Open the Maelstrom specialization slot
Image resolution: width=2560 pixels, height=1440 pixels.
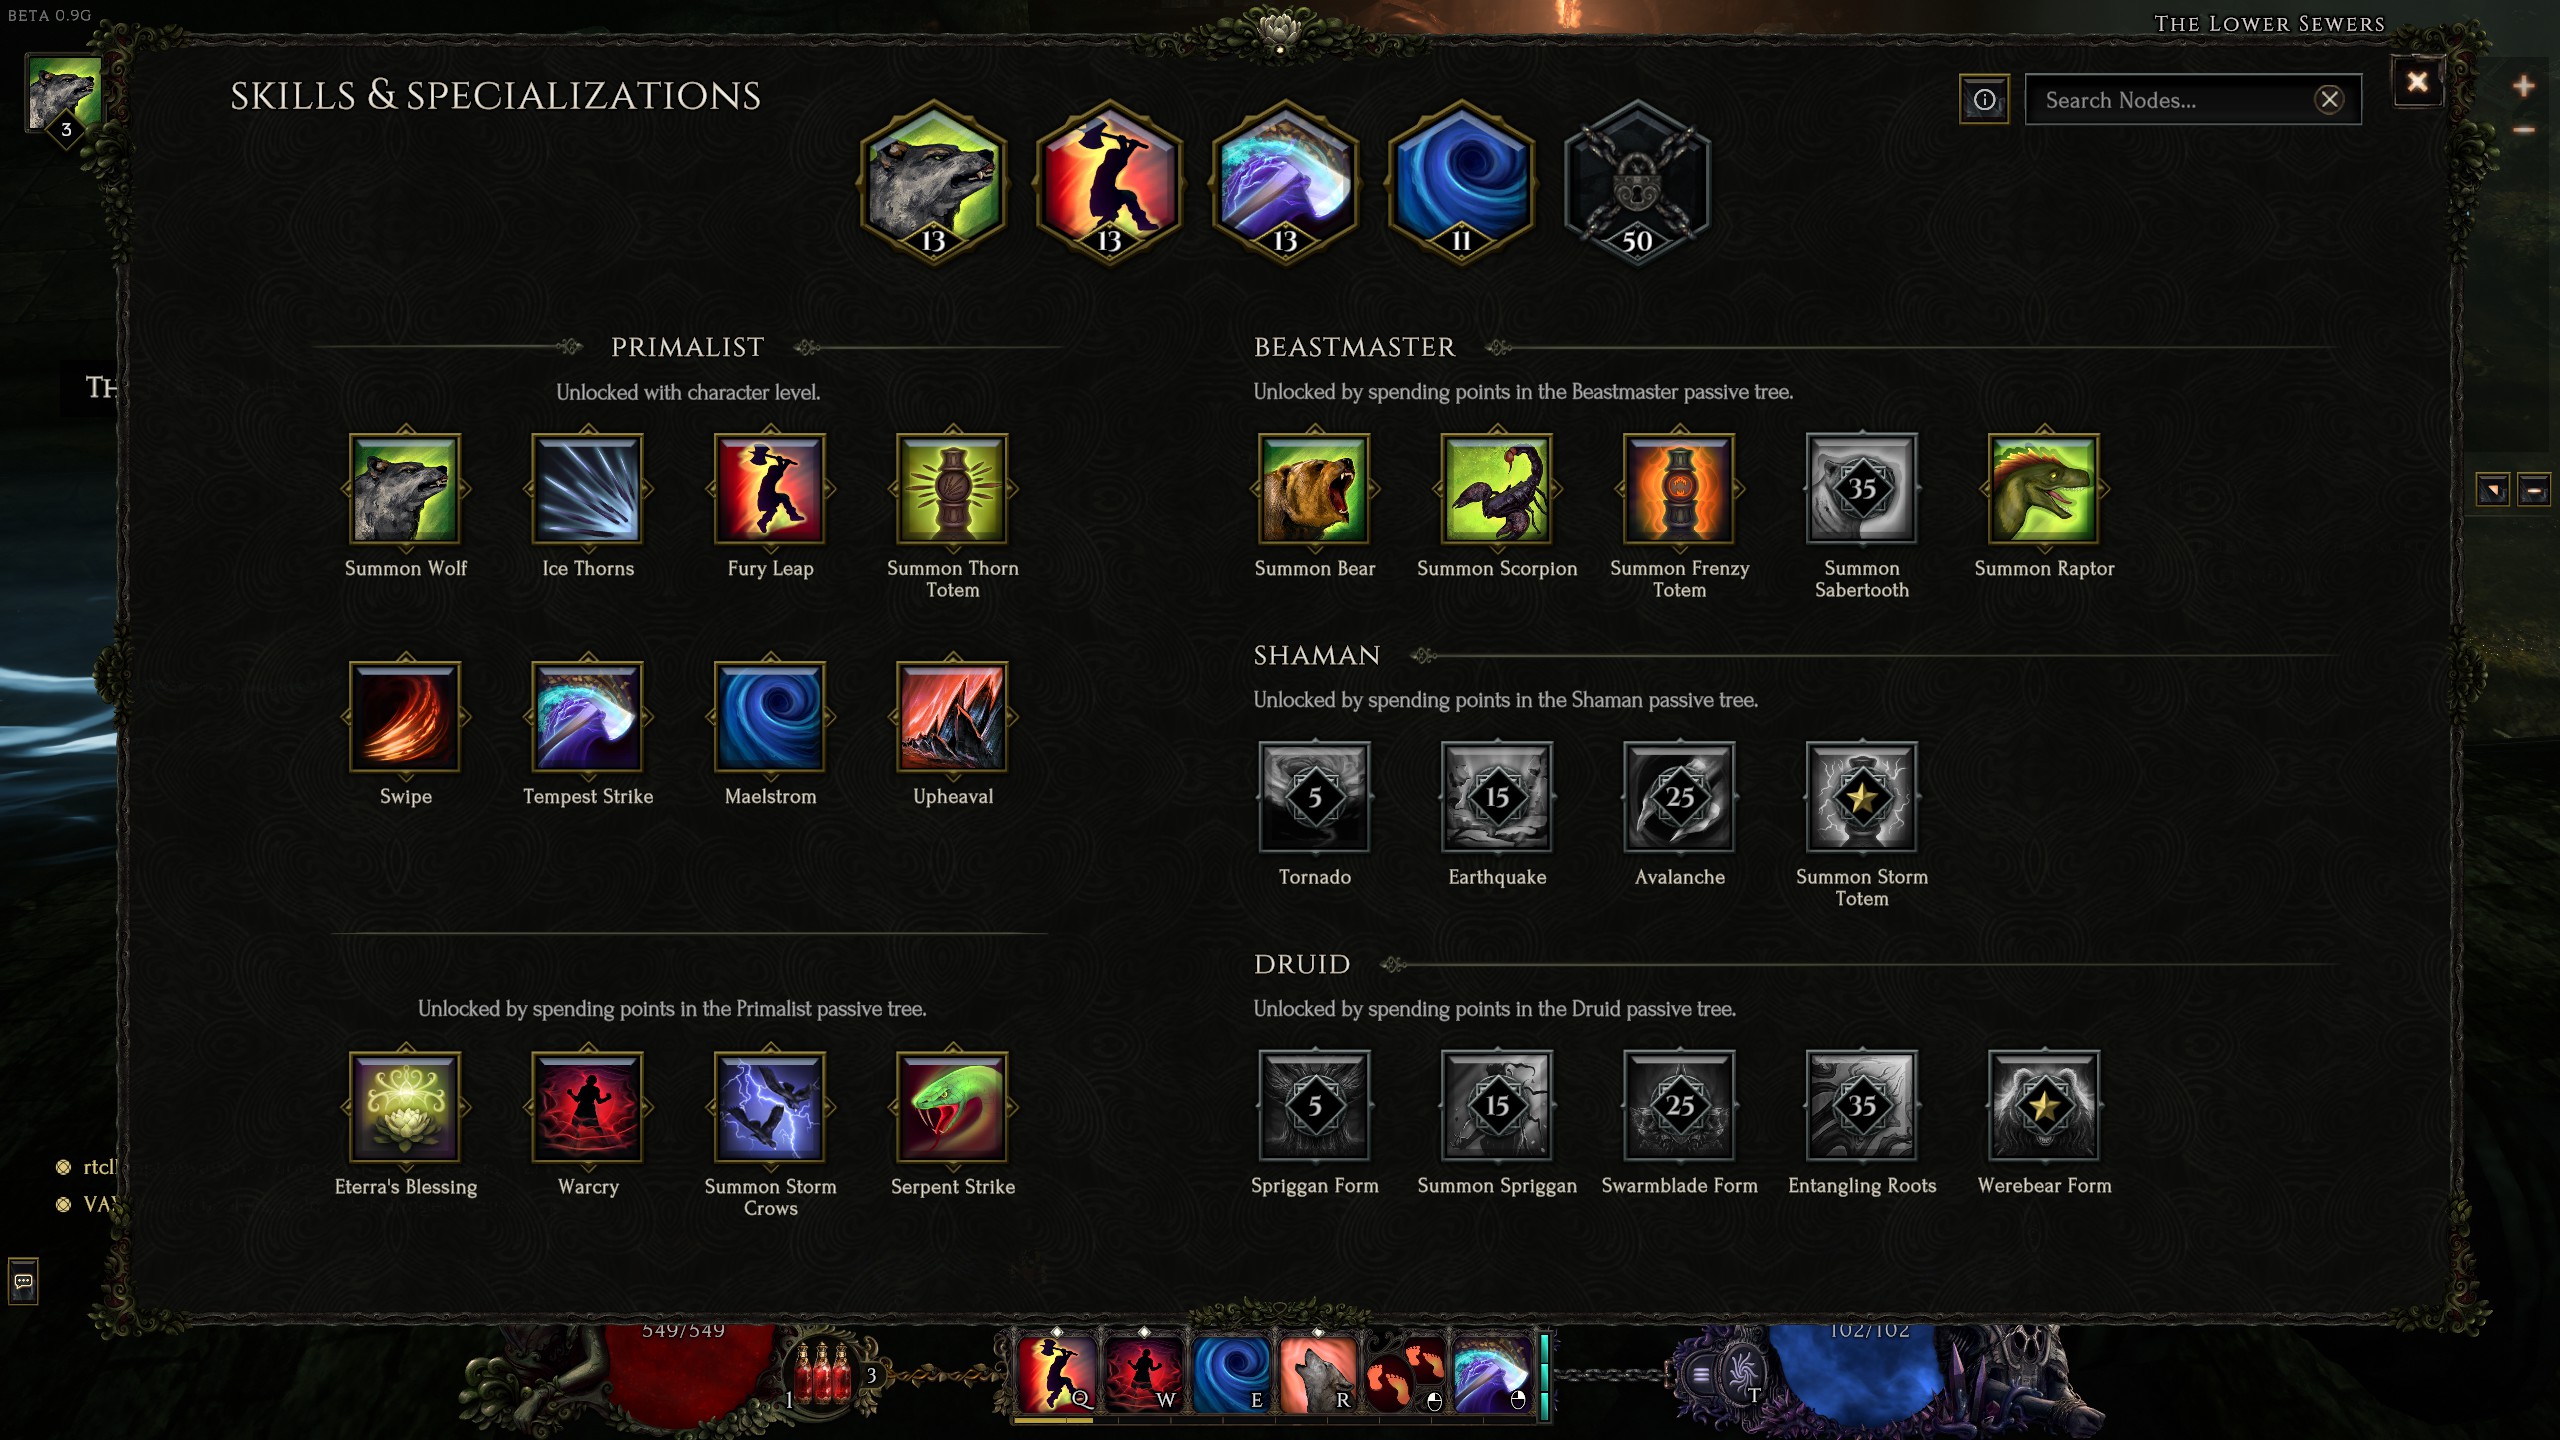(x=1461, y=182)
